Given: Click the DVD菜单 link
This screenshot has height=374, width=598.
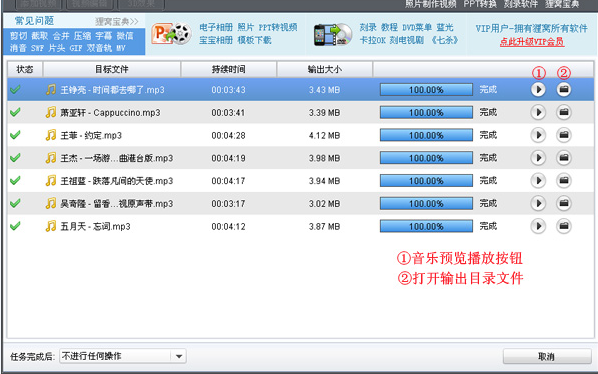Looking at the screenshot, I should pos(417,27).
